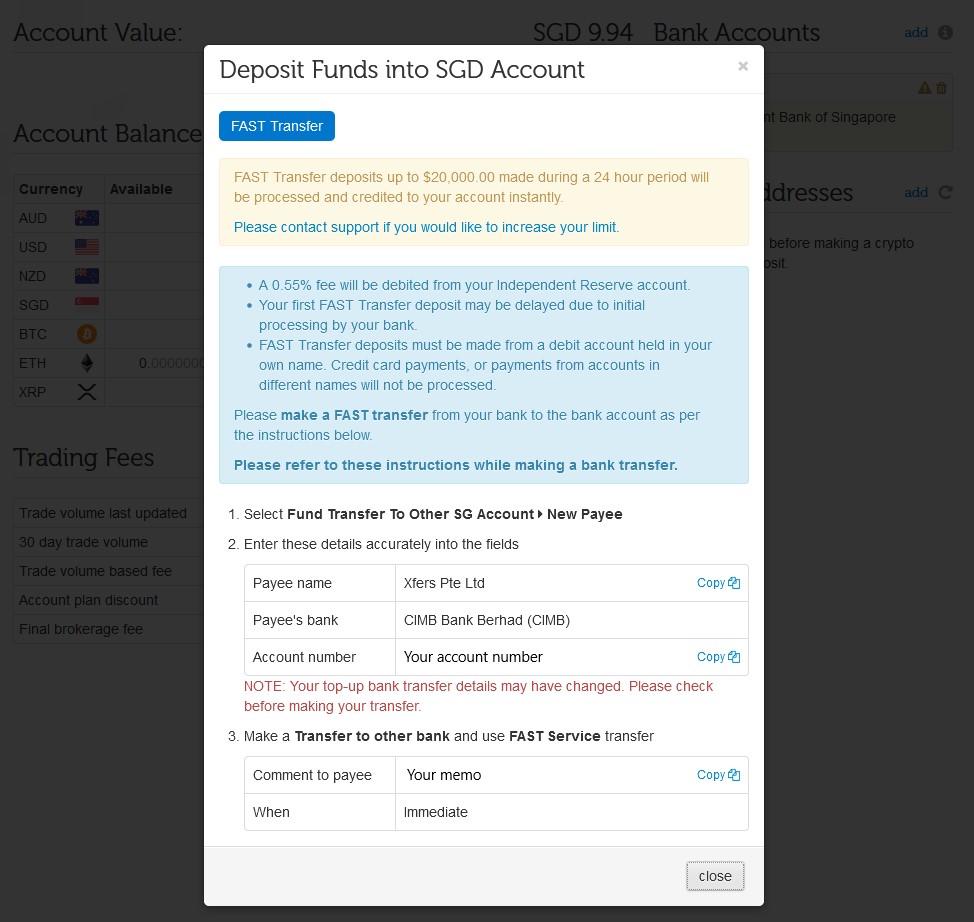Open the contact support link to increase limit

[x=426, y=227]
